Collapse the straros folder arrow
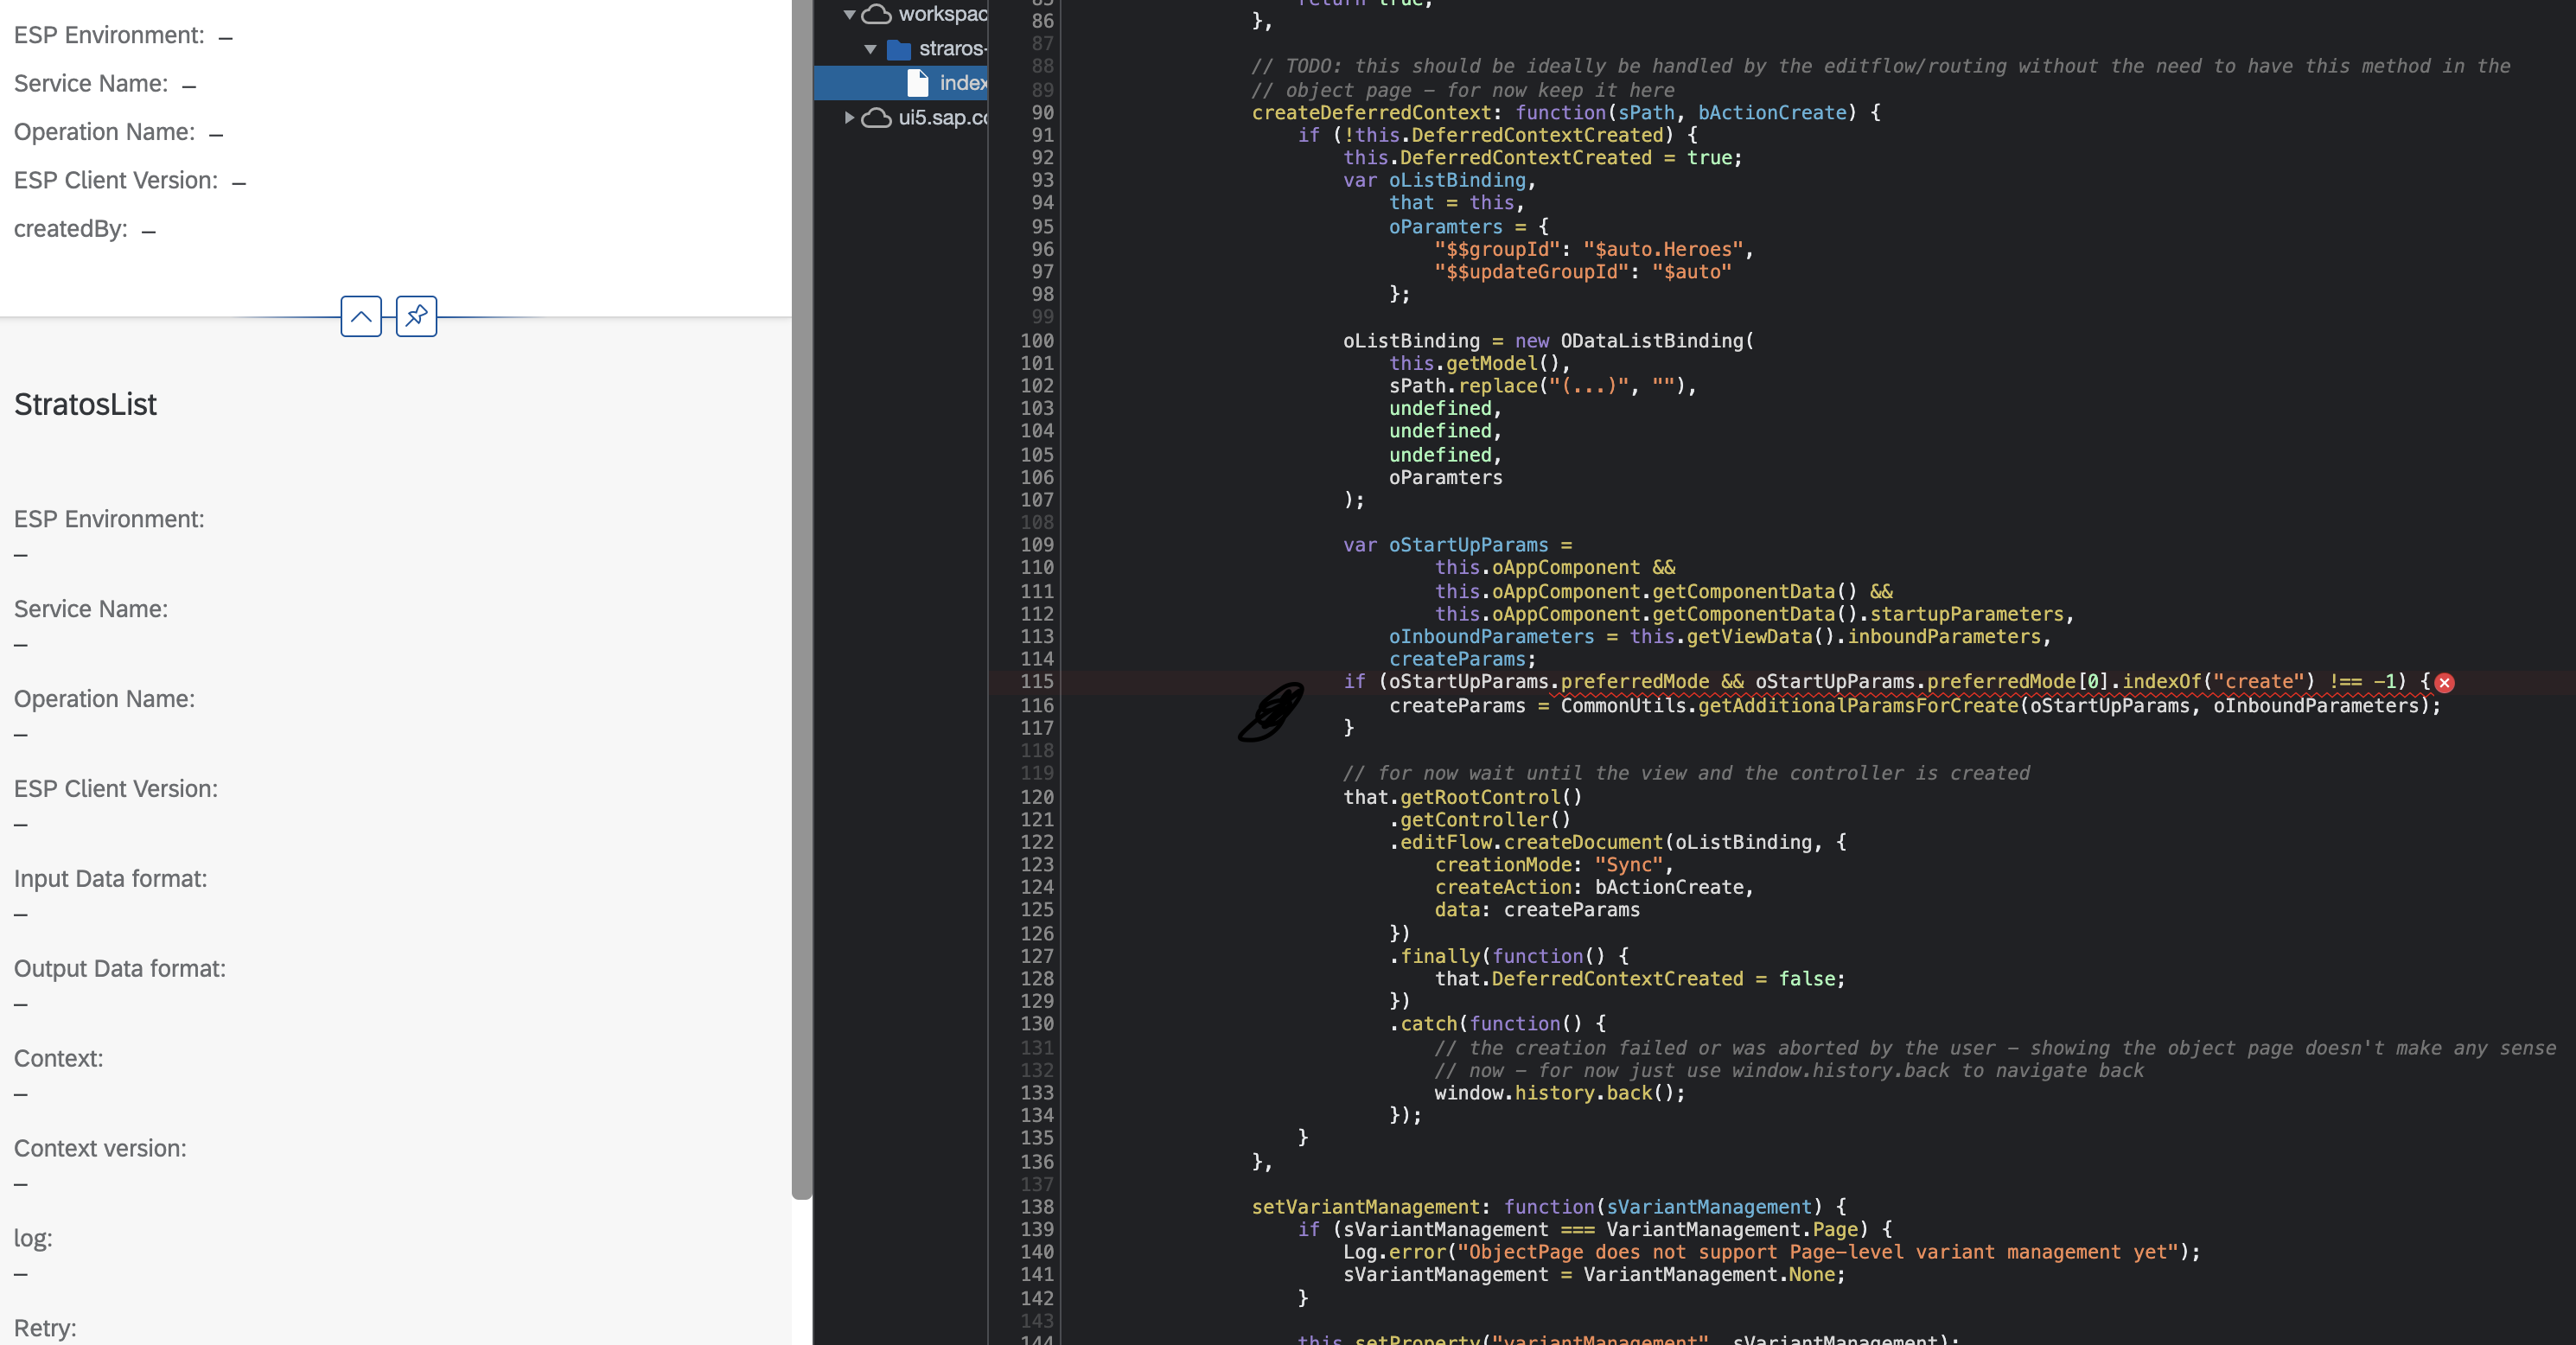The height and width of the screenshot is (1345, 2576). pyautogui.click(x=870, y=49)
